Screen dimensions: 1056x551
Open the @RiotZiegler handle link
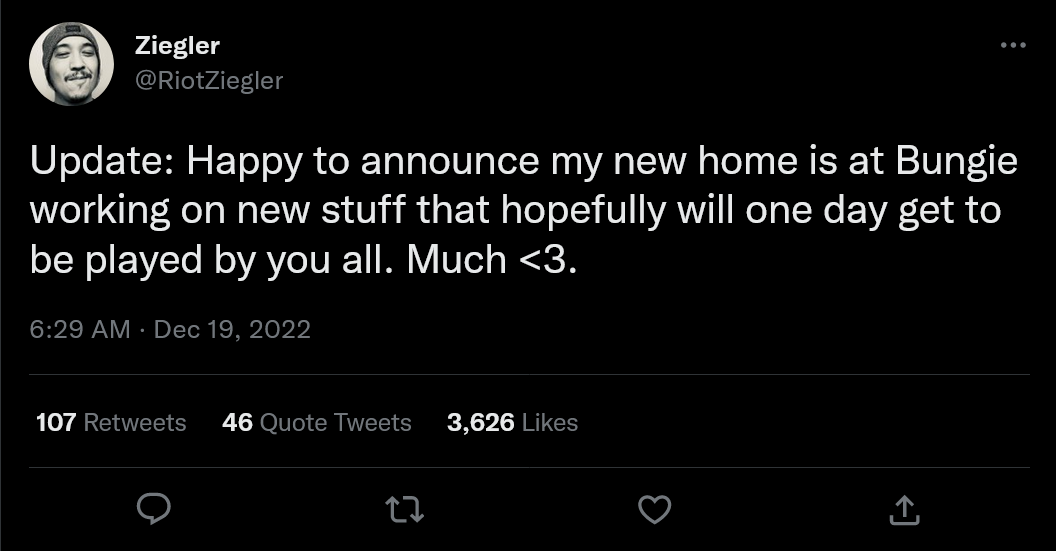pyautogui.click(x=208, y=80)
